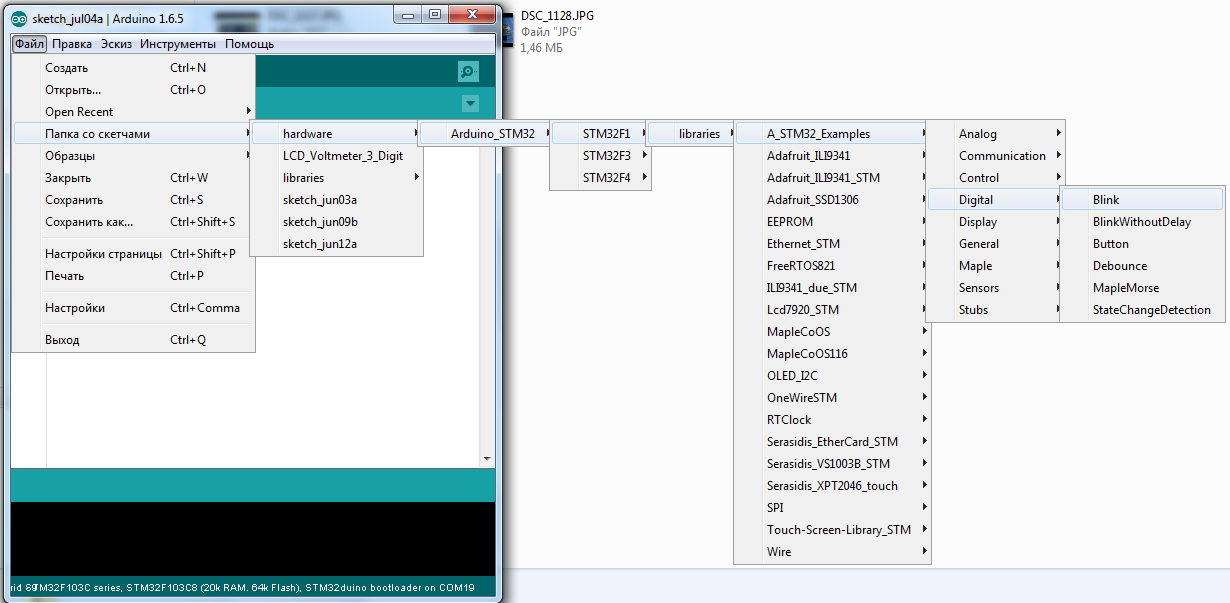Choose Создать from the File menu
This screenshot has height=603, width=1230.
(x=134, y=68)
